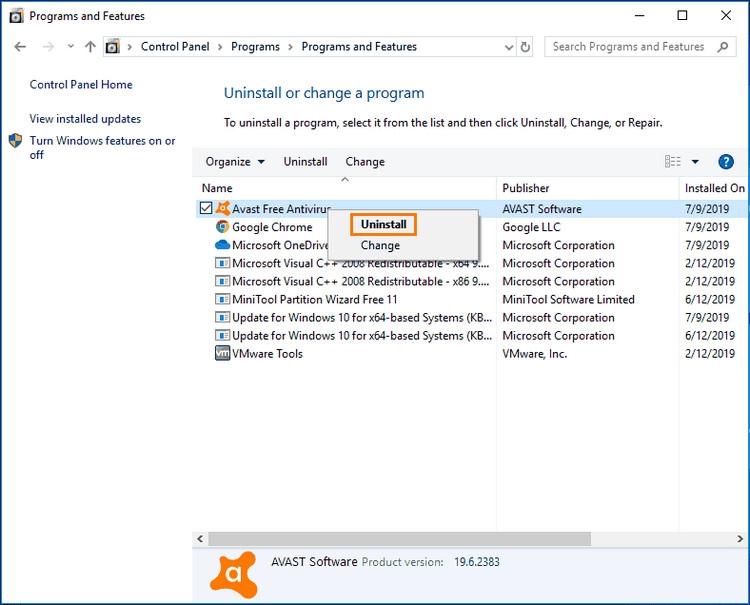Sort by the Installed On column header

click(714, 188)
